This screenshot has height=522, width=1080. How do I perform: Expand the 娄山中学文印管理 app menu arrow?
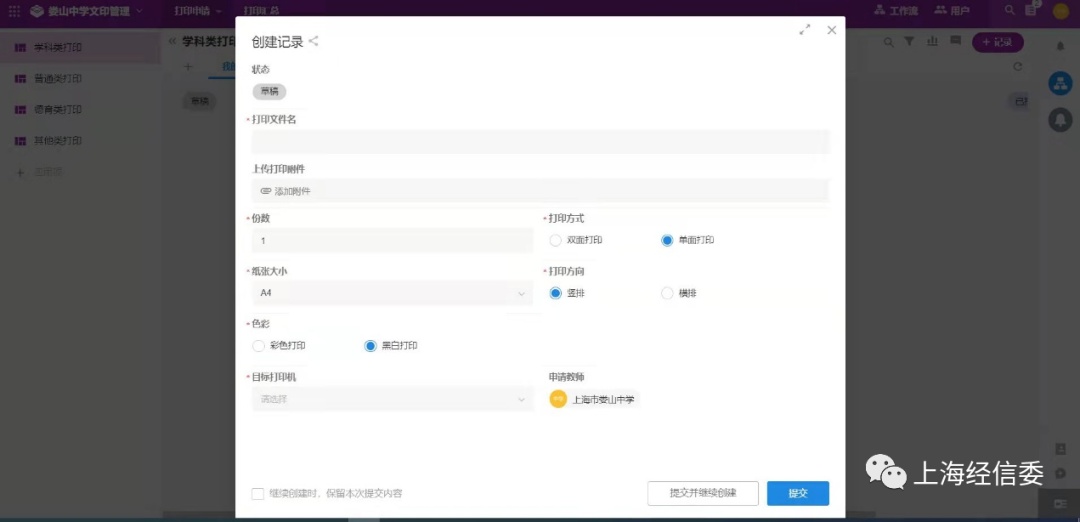(x=140, y=11)
